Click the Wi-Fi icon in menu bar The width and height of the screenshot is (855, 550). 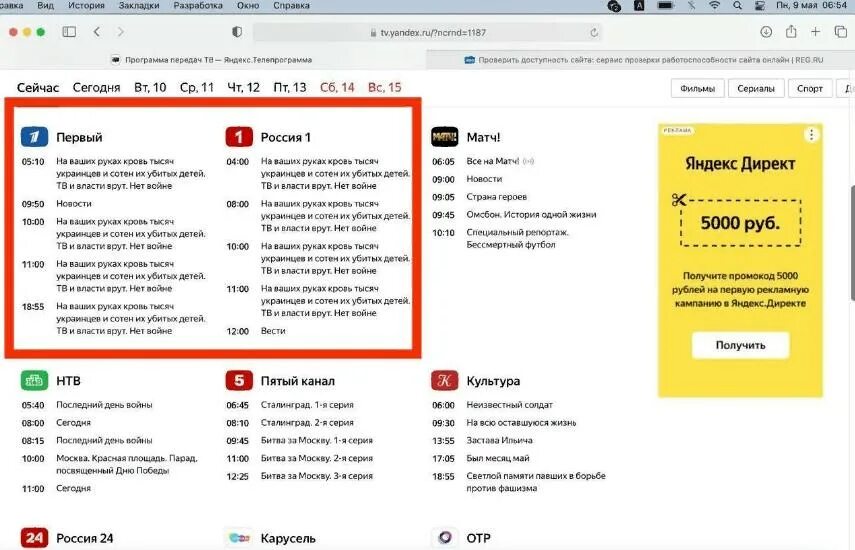(714, 5)
